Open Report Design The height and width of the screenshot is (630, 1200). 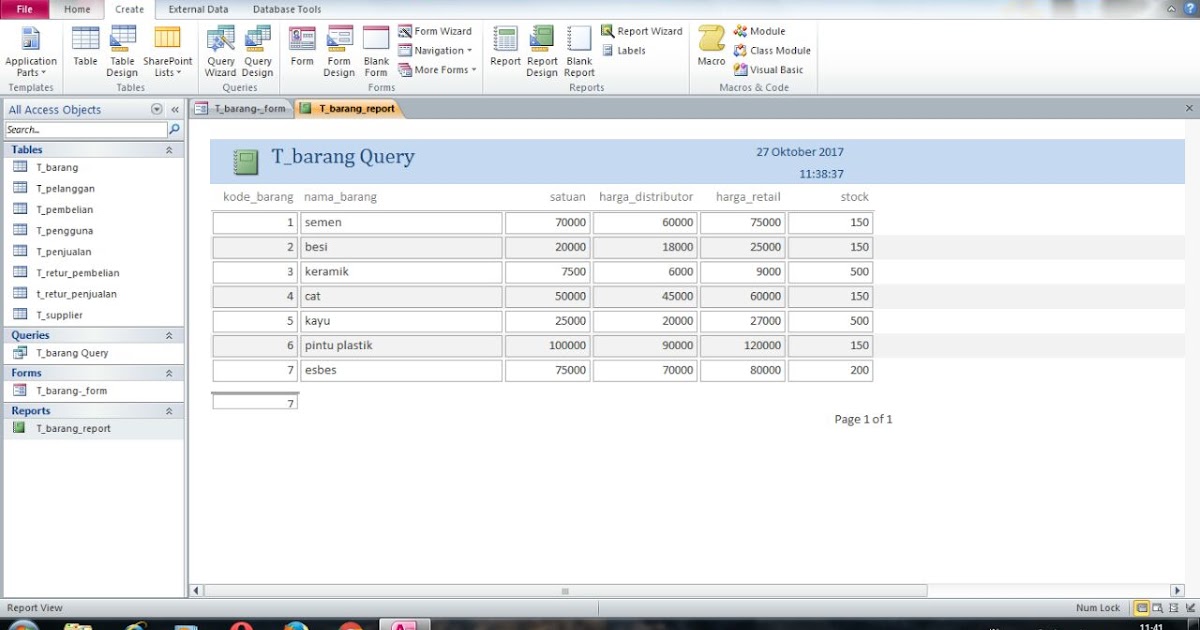tap(542, 52)
